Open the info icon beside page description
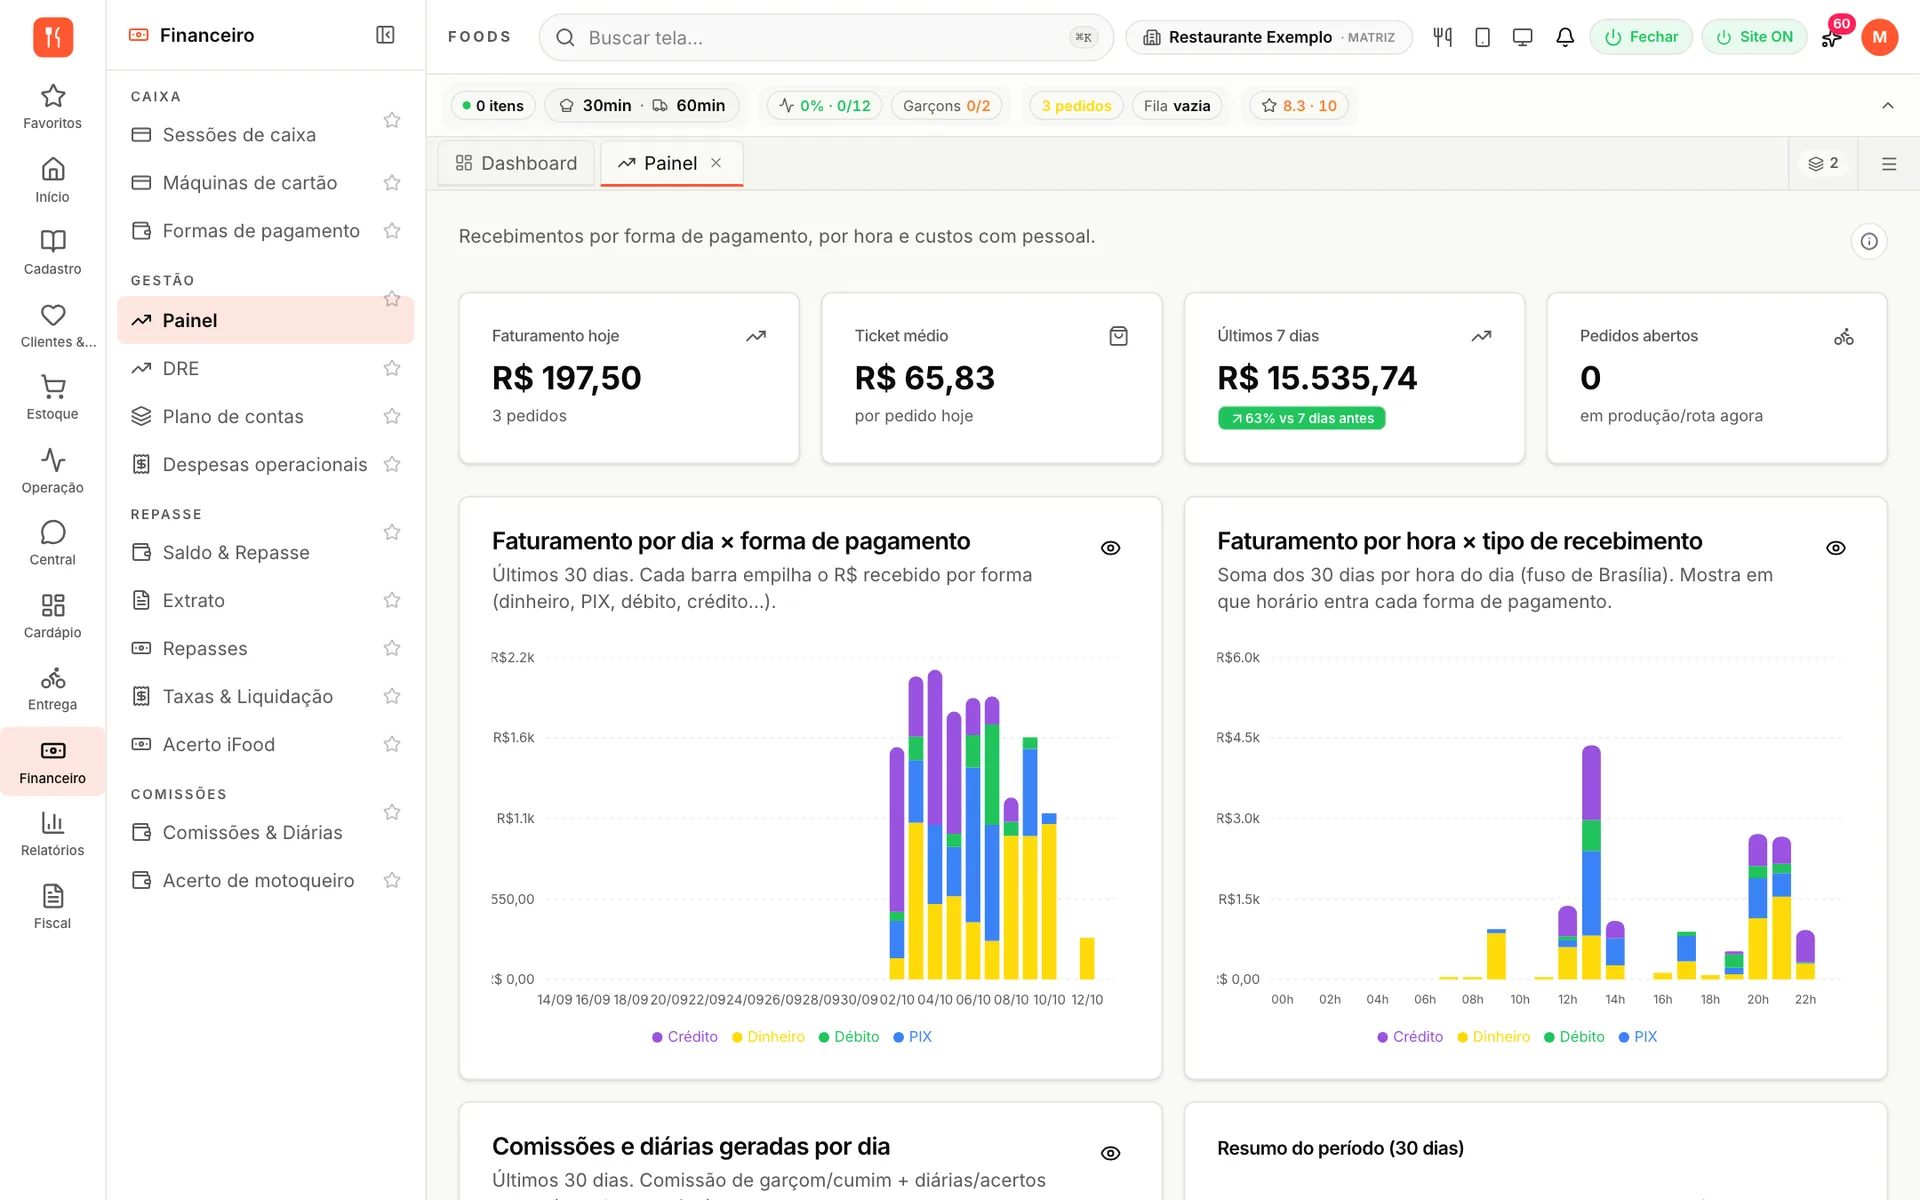 click(1868, 241)
